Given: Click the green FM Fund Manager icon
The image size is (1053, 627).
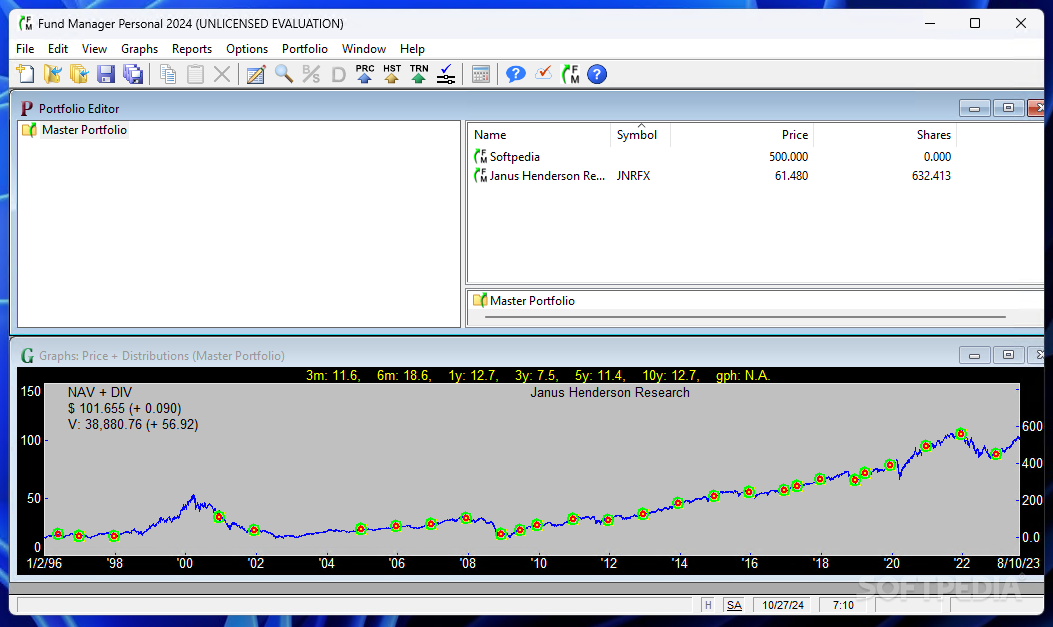Looking at the screenshot, I should 570,74.
